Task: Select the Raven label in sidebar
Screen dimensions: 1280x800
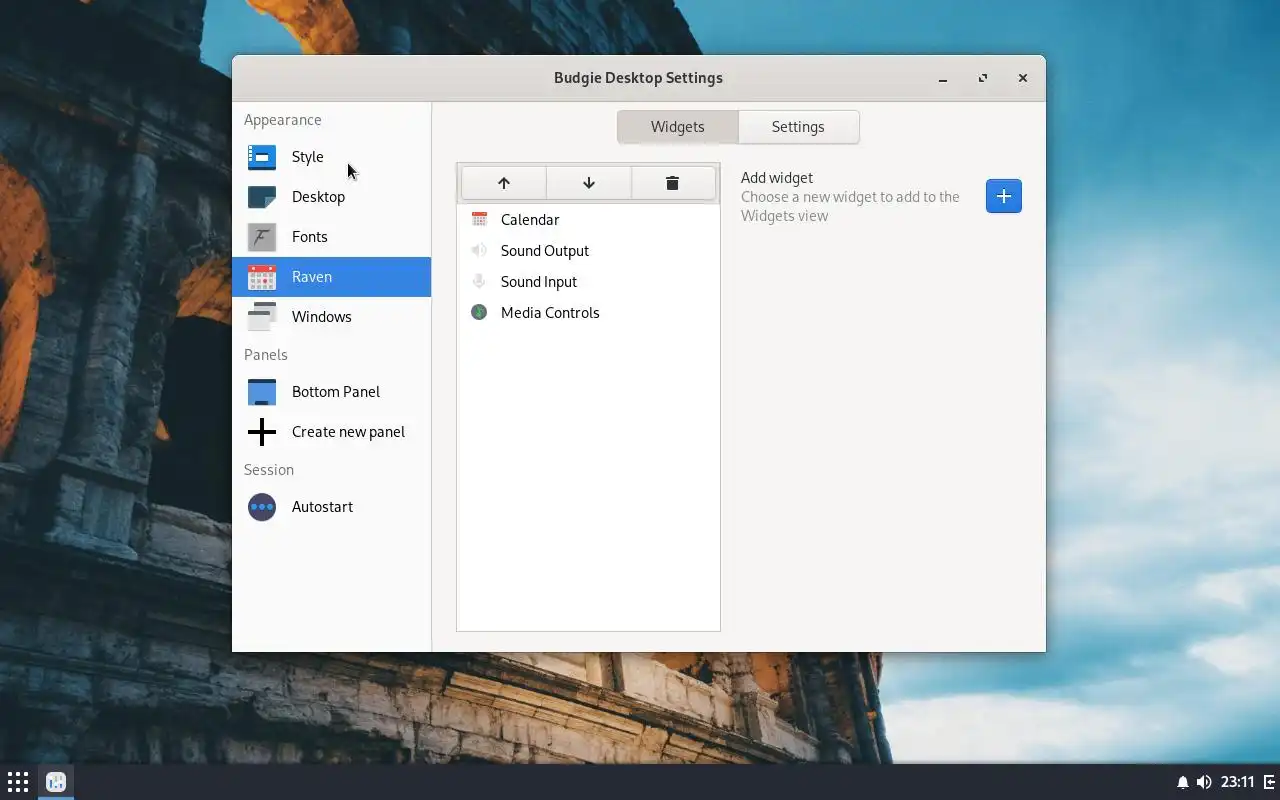Action: click(x=312, y=277)
